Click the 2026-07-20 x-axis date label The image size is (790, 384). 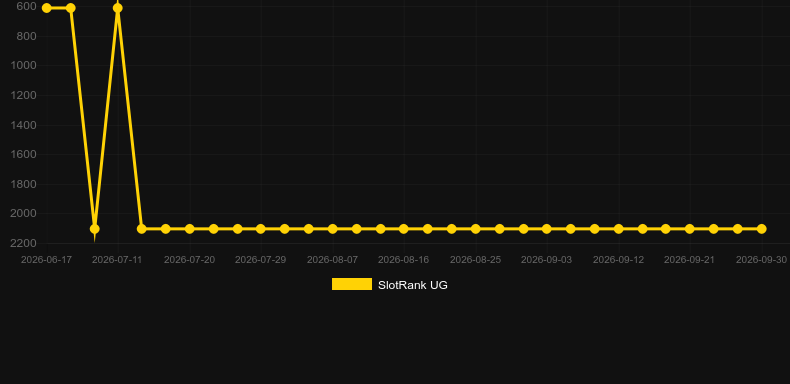point(189,260)
